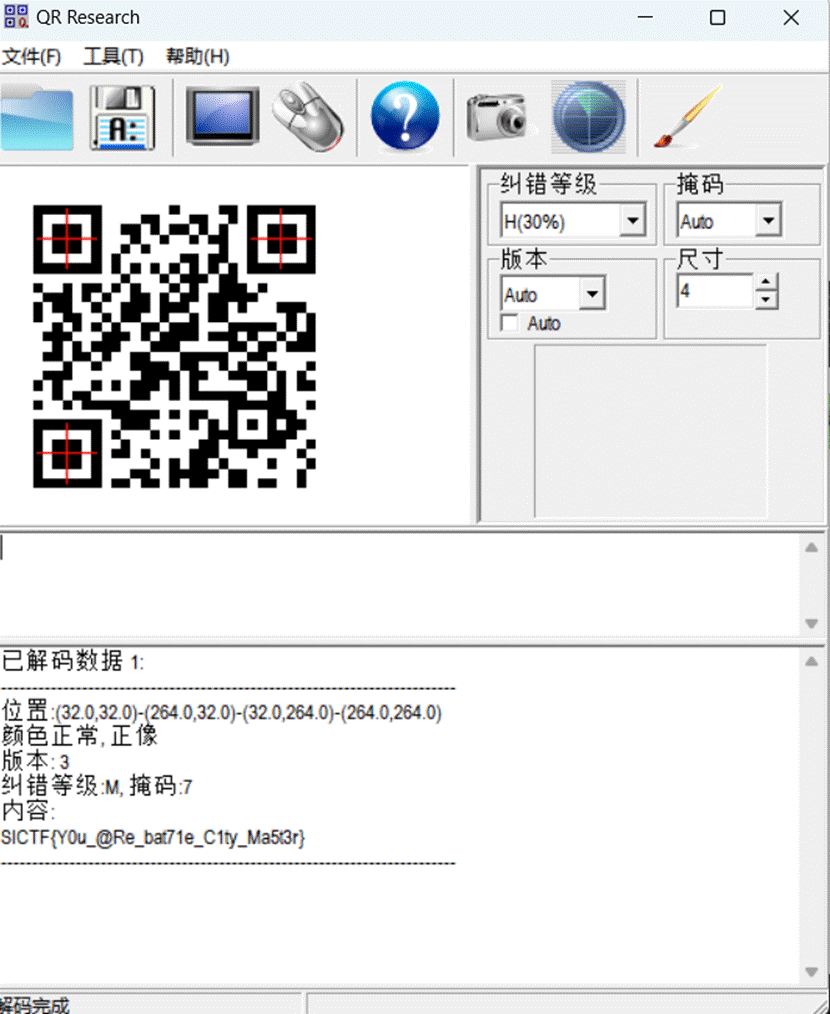Select the mouse pointer tool icon
The height and width of the screenshot is (1014, 830).
click(308, 118)
